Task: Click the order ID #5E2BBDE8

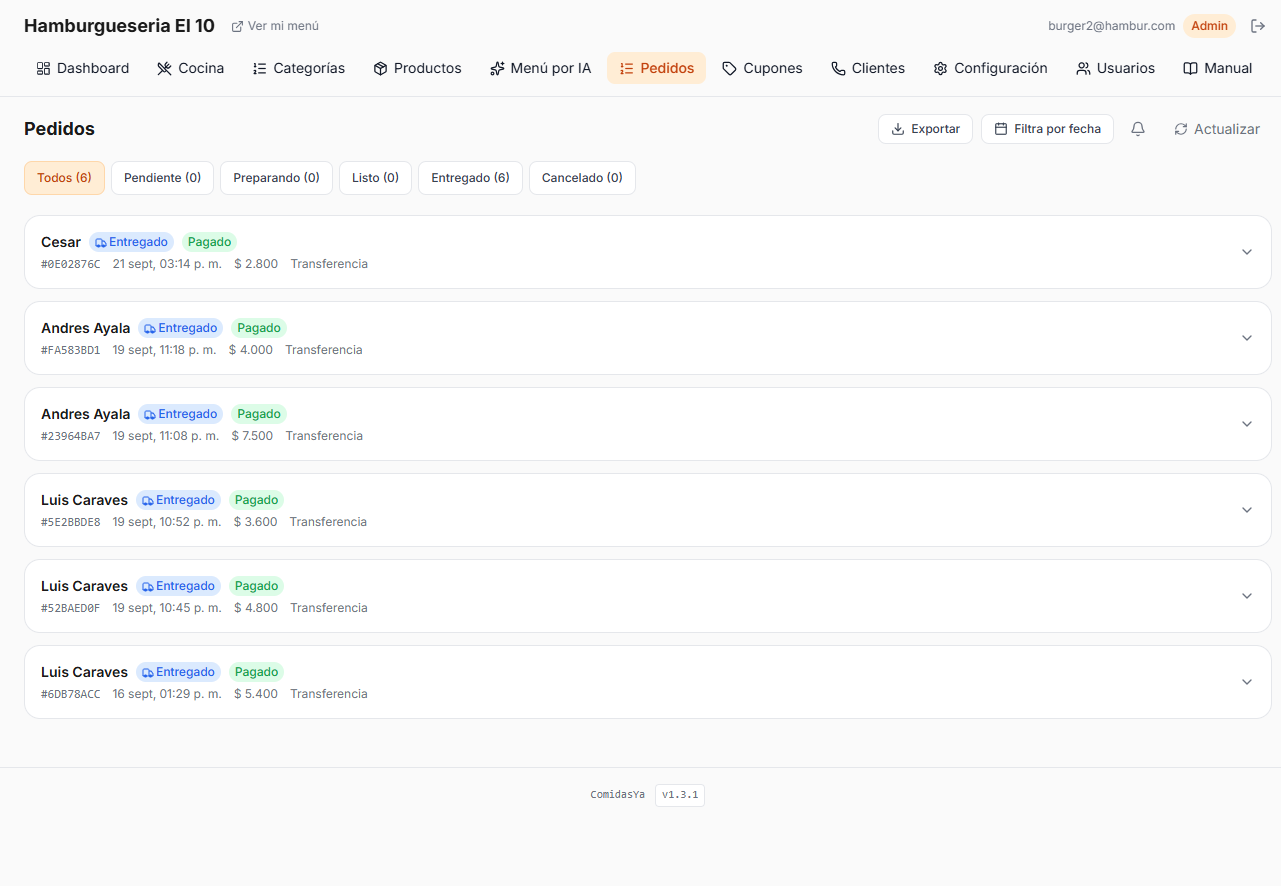Action: (70, 522)
